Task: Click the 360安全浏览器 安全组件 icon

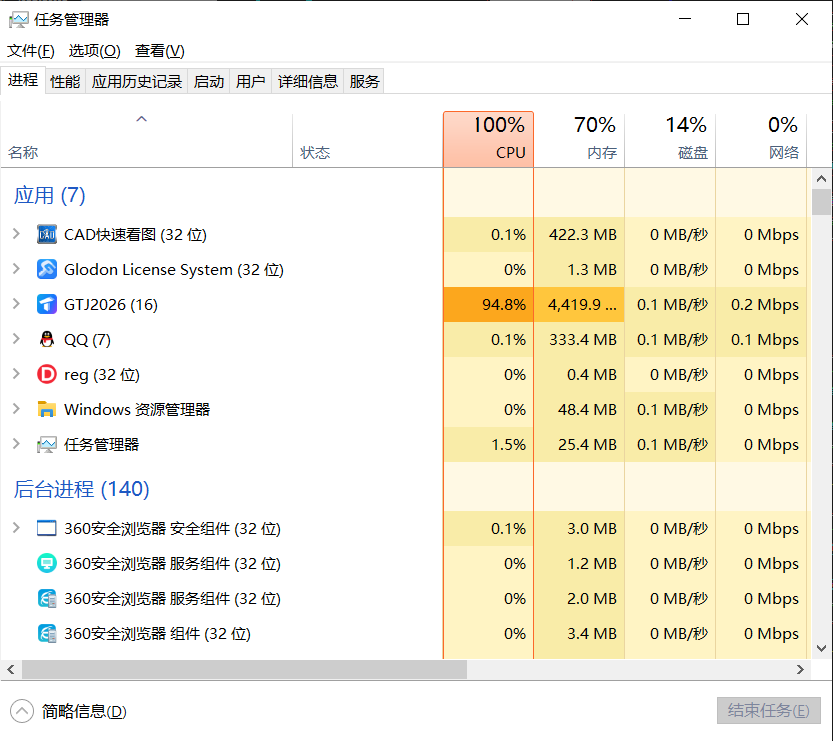Action: pos(47,529)
